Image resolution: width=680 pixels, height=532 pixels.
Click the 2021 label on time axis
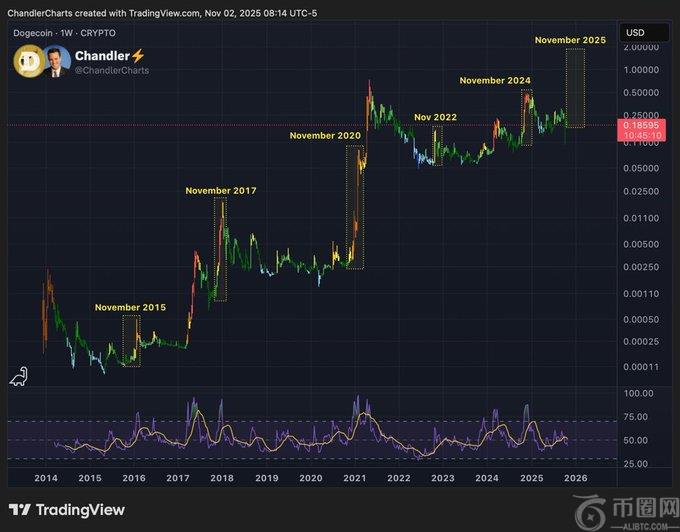point(355,478)
